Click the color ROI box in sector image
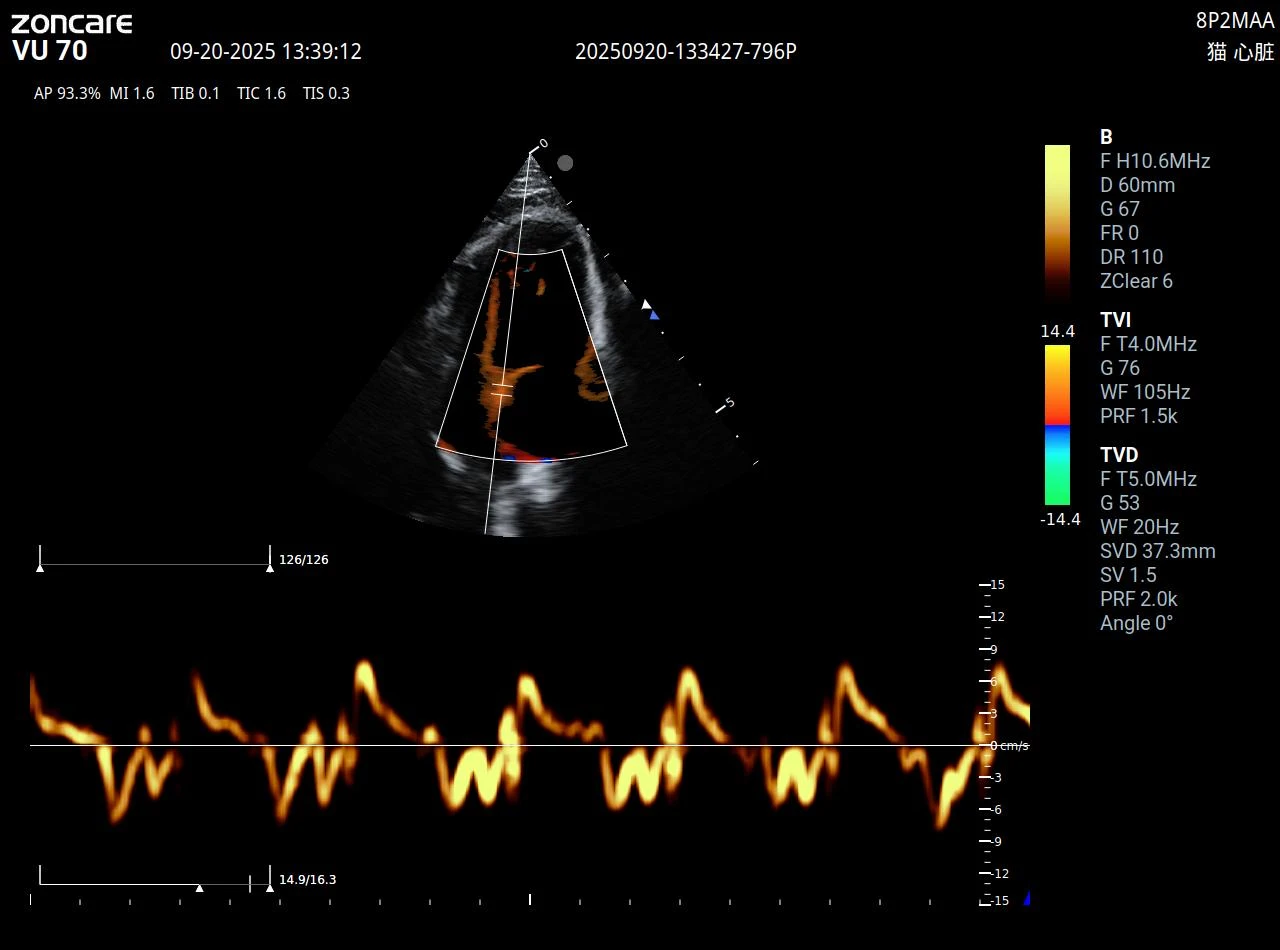The height and width of the screenshot is (950, 1280). tap(532, 354)
